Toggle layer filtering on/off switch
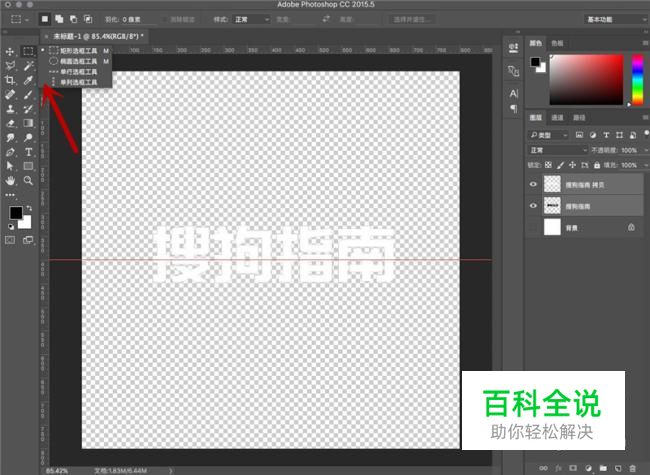Image resolution: width=650 pixels, height=475 pixels. tap(647, 133)
